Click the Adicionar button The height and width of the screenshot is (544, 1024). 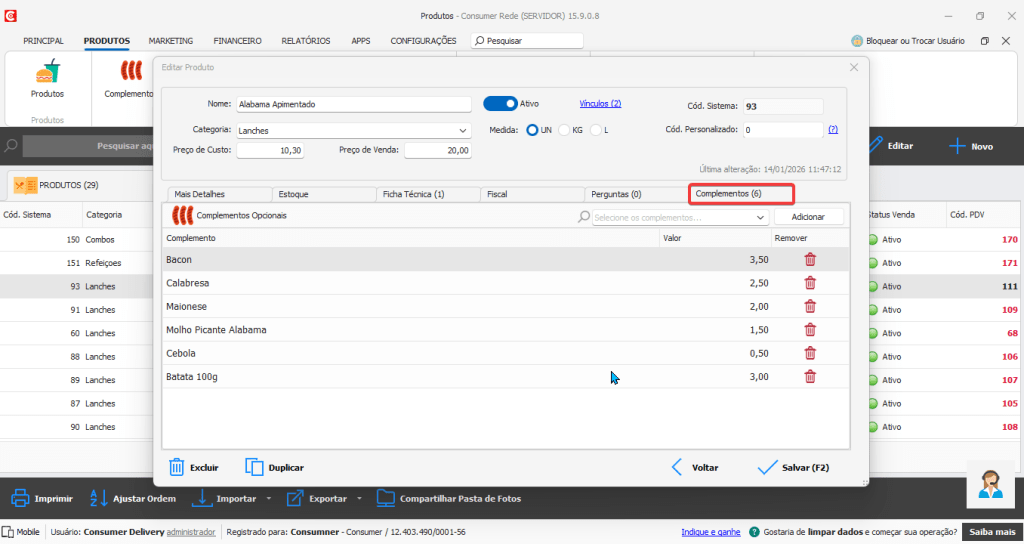[808, 217]
